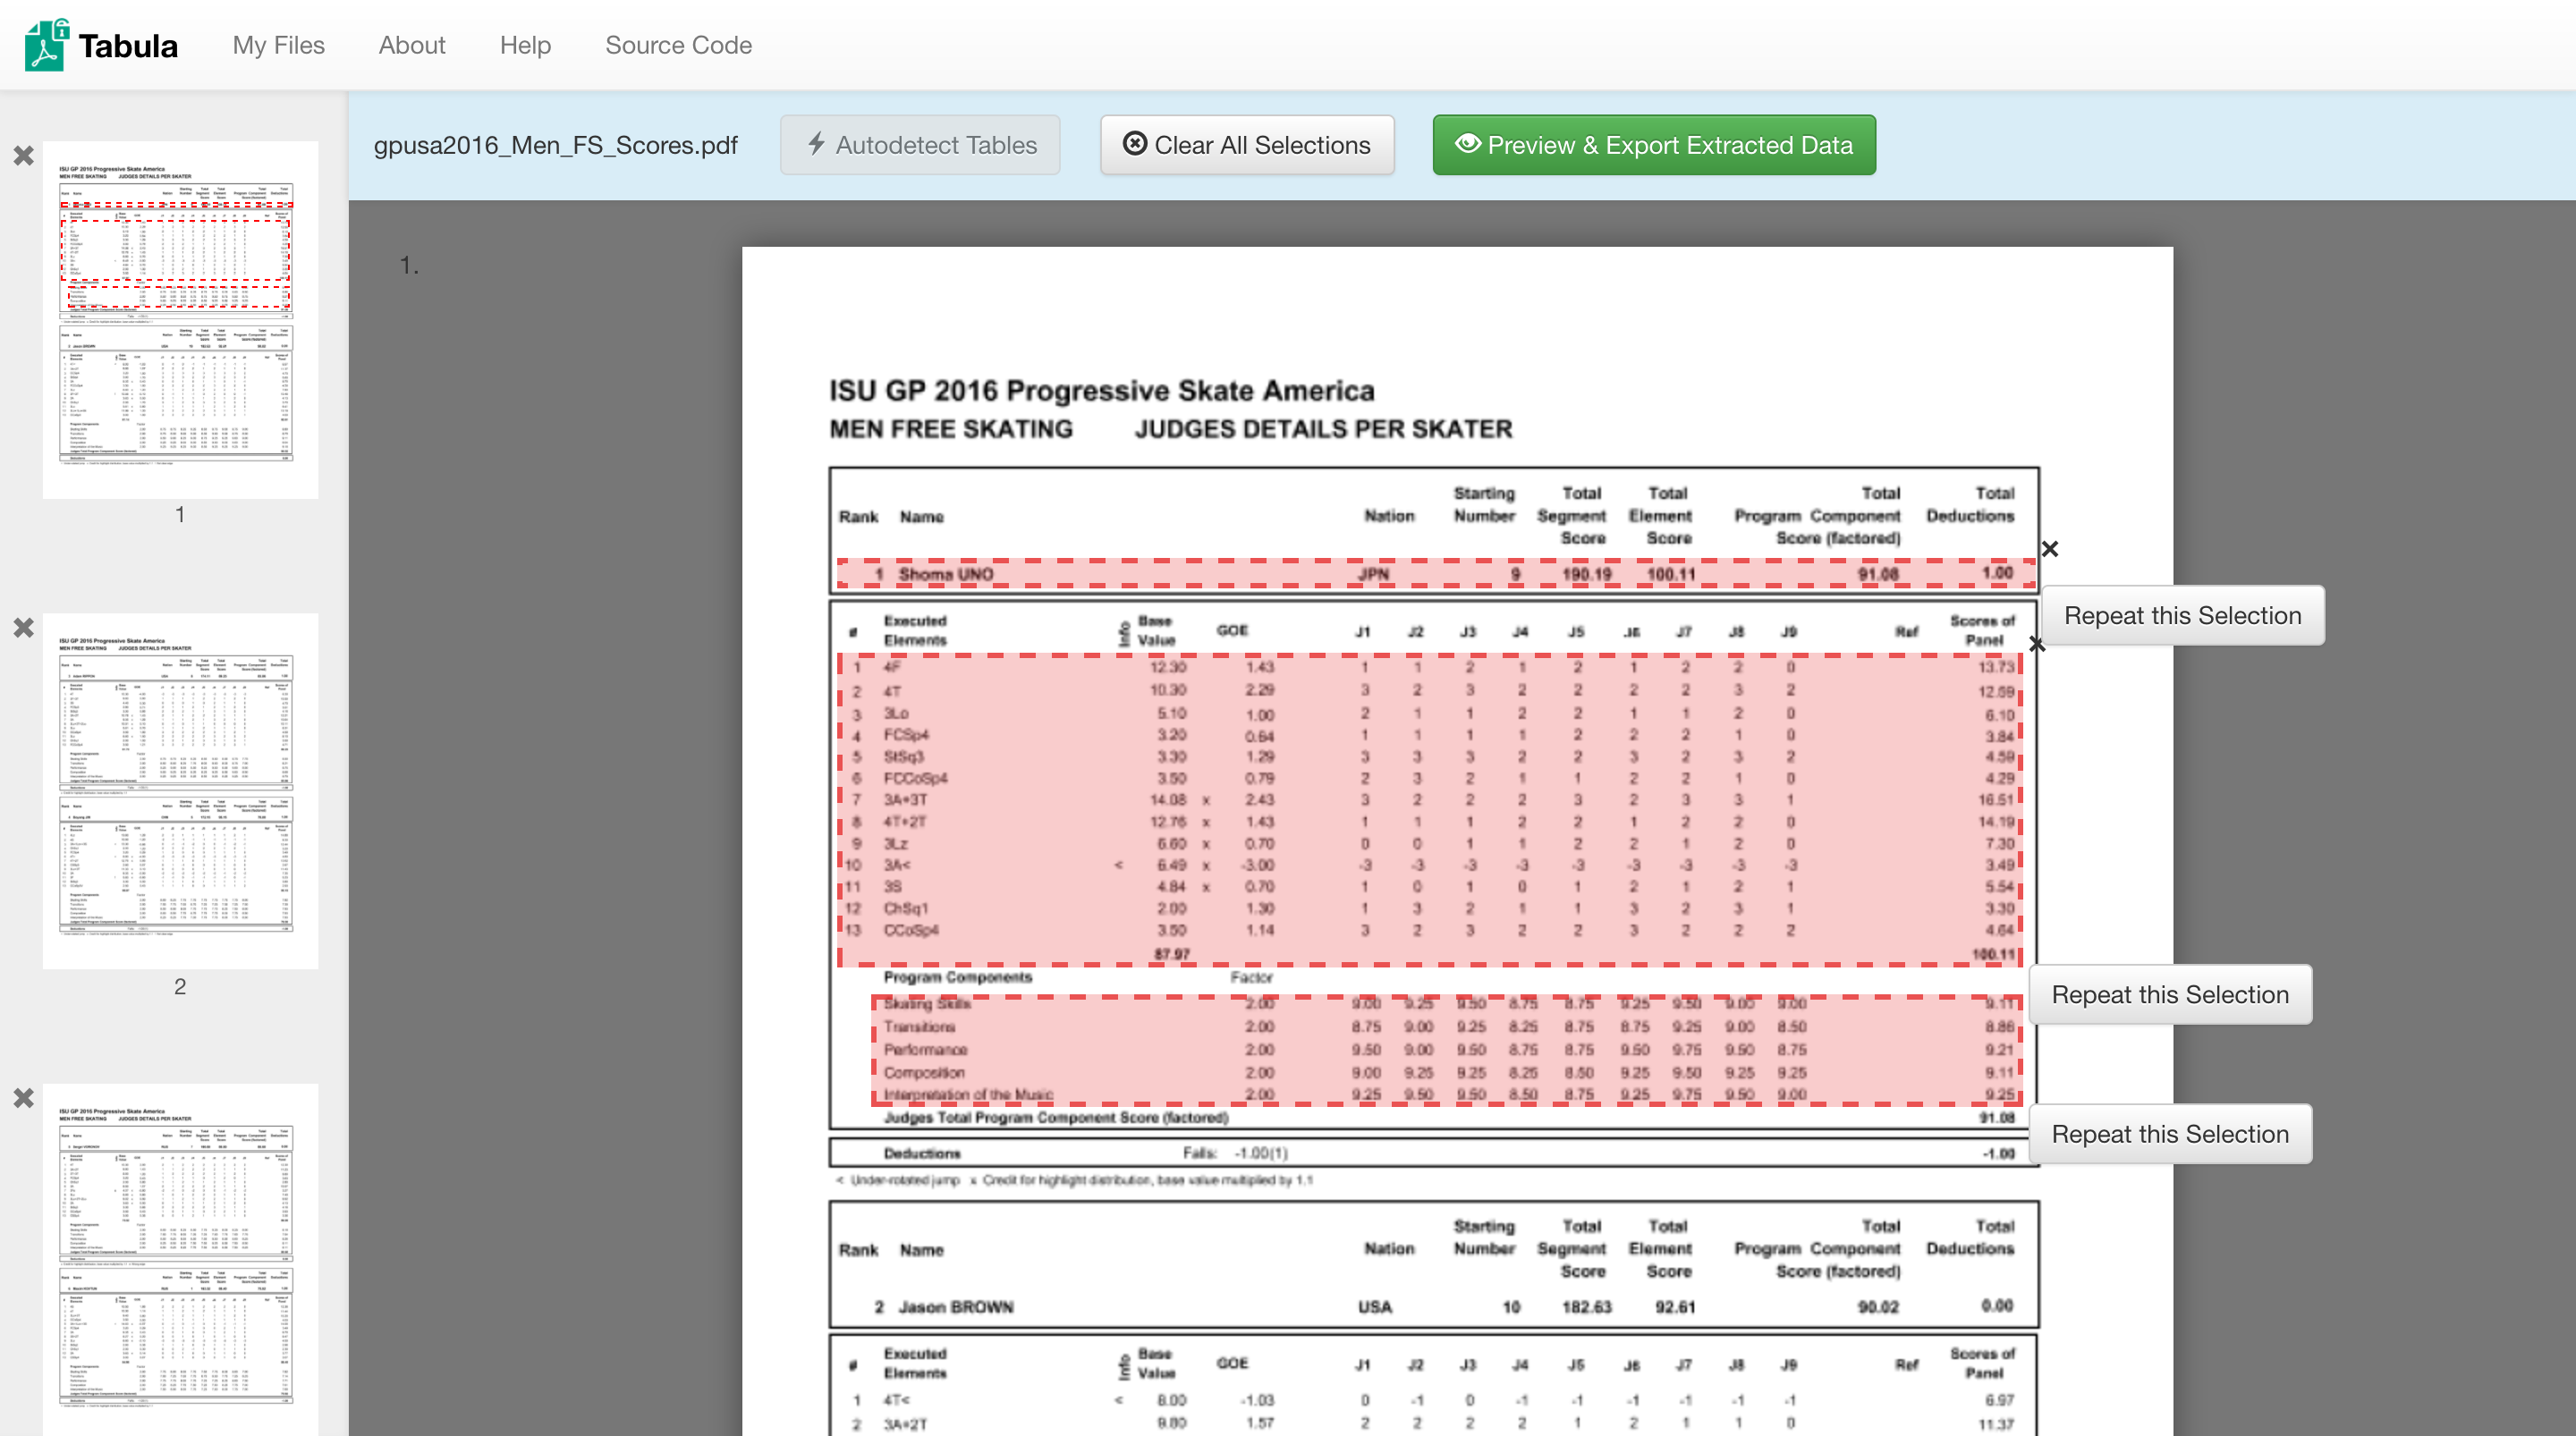
Task: Delete the executed elements table selection
Action: point(2037,645)
